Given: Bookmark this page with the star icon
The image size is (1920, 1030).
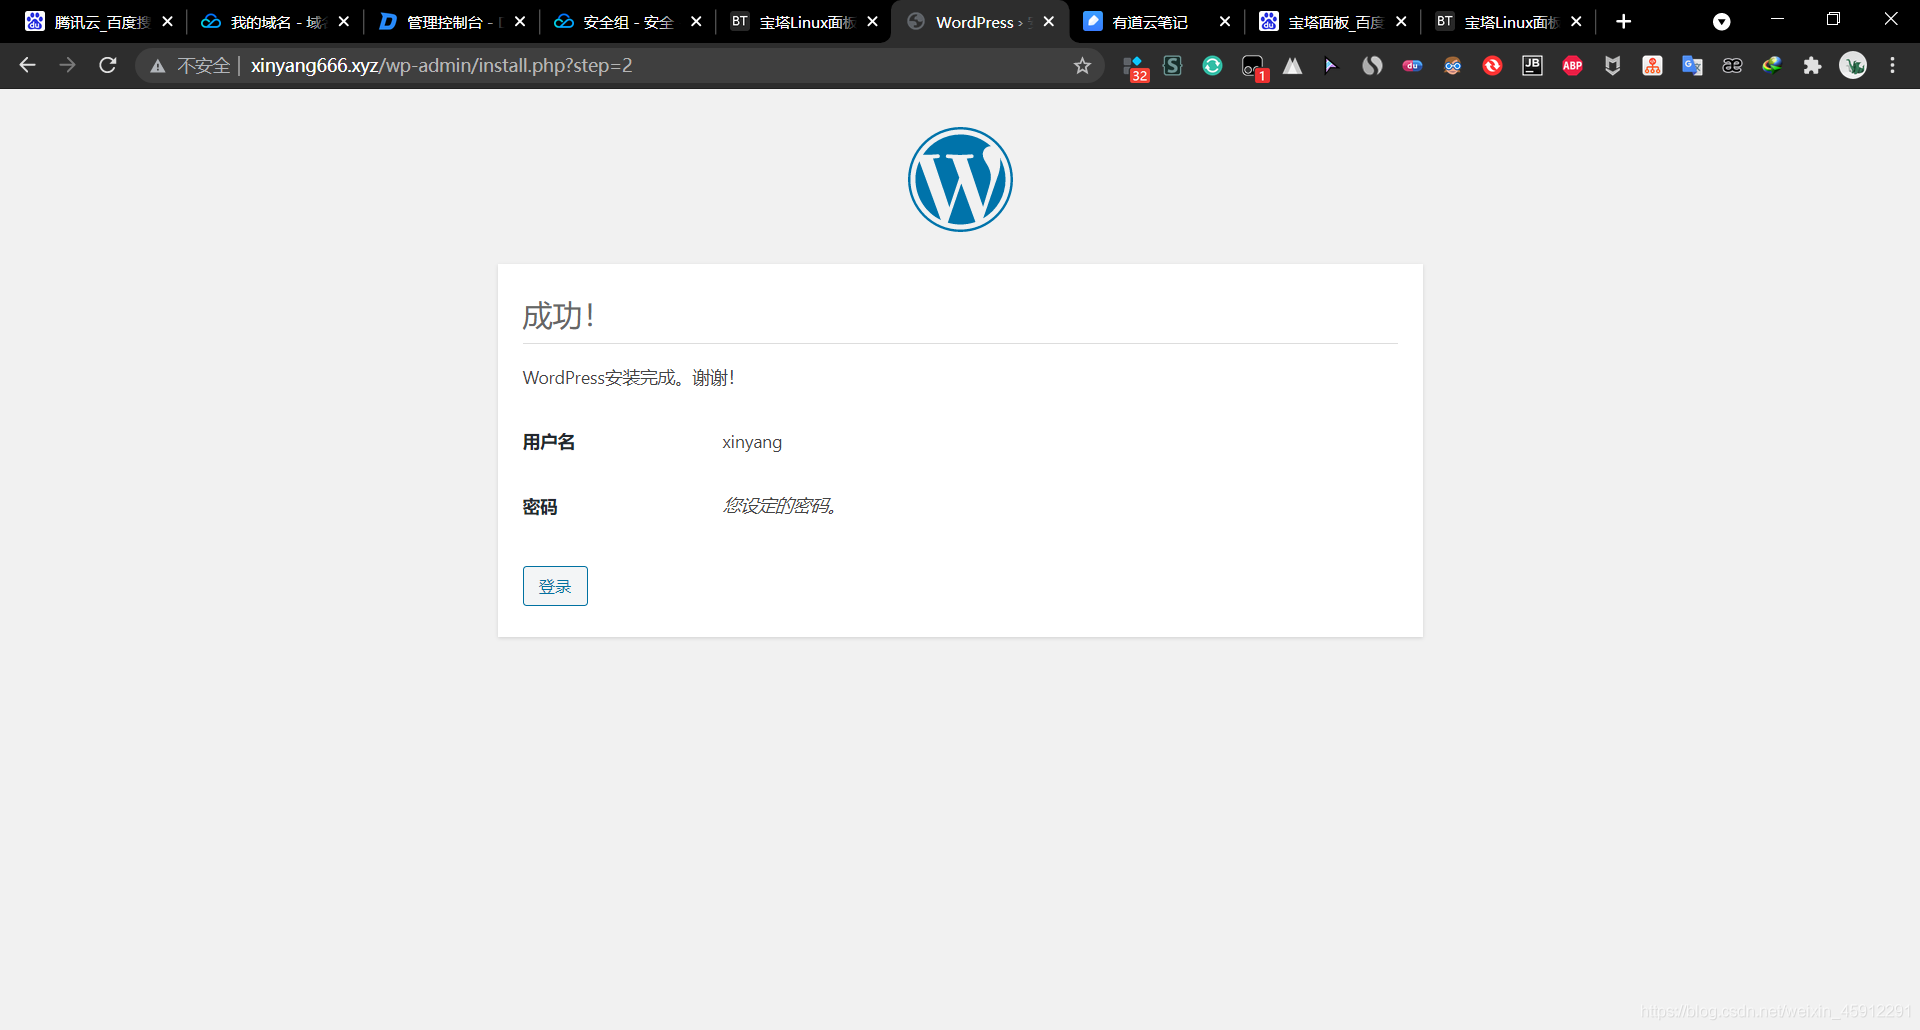Looking at the screenshot, I should tap(1082, 65).
